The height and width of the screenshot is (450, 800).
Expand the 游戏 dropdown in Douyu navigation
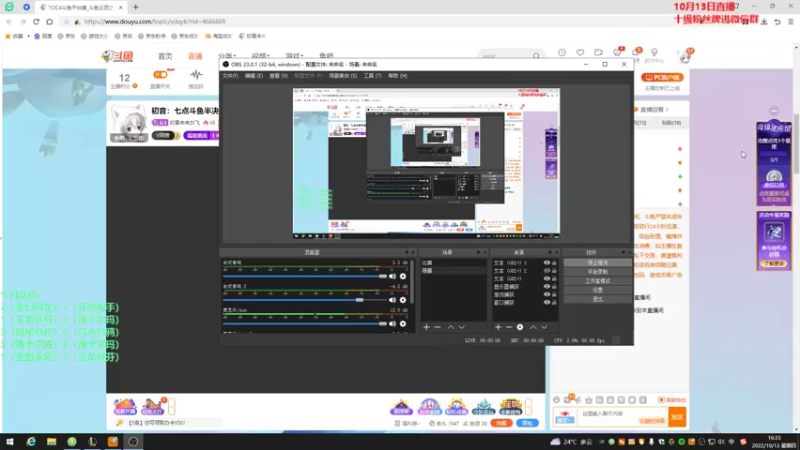pos(294,56)
